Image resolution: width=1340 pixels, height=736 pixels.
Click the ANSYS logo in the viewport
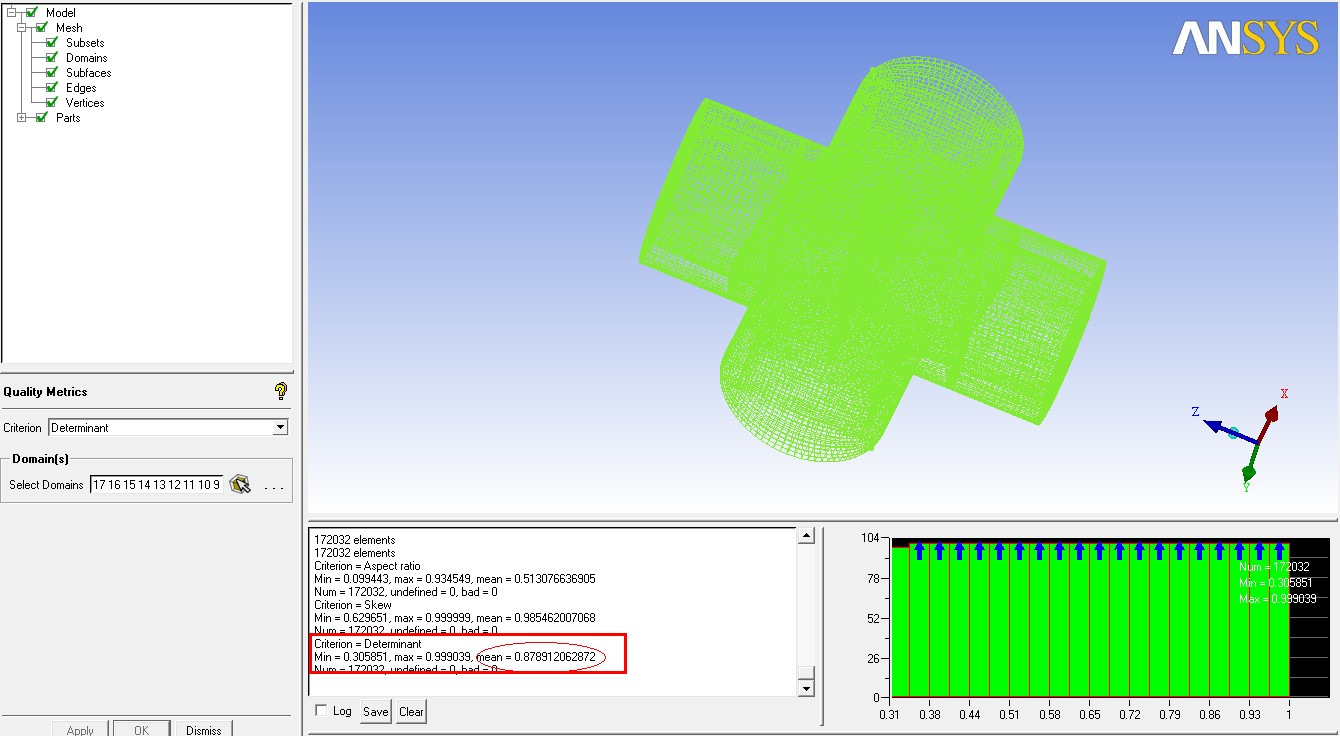click(x=1246, y=38)
